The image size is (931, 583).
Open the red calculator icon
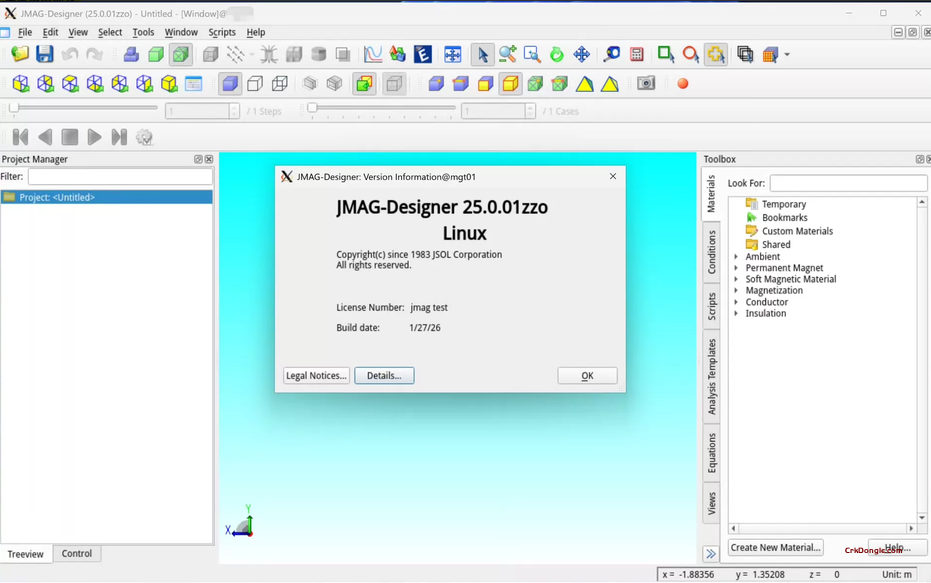(636, 55)
